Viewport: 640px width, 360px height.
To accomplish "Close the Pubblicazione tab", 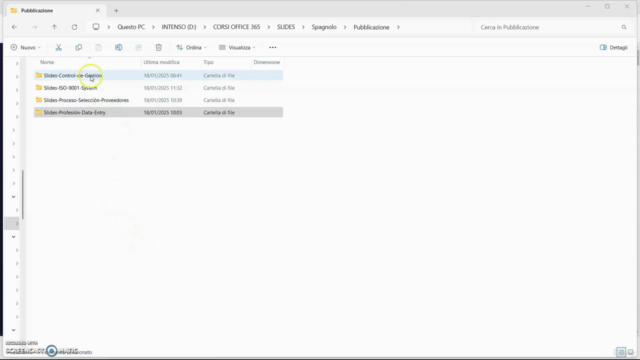I will (98, 10).
